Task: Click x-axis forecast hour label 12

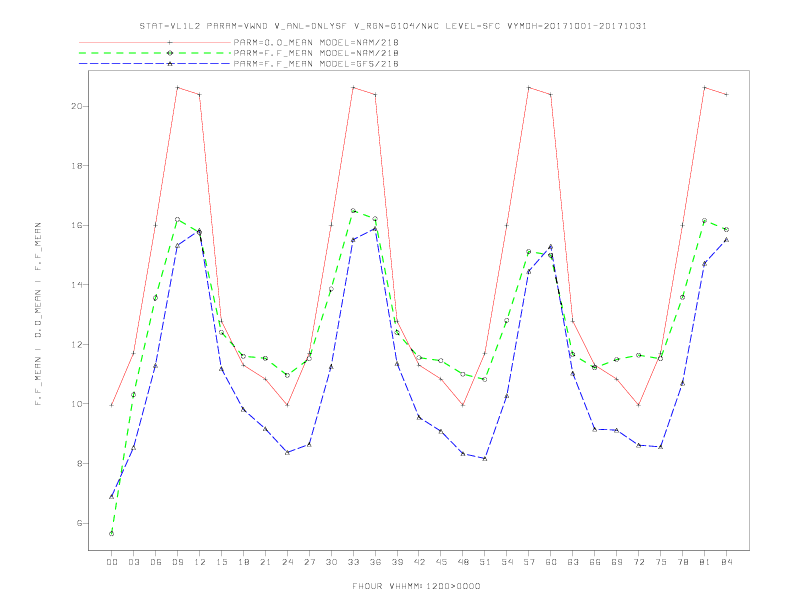Action: click(x=200, y=562)
